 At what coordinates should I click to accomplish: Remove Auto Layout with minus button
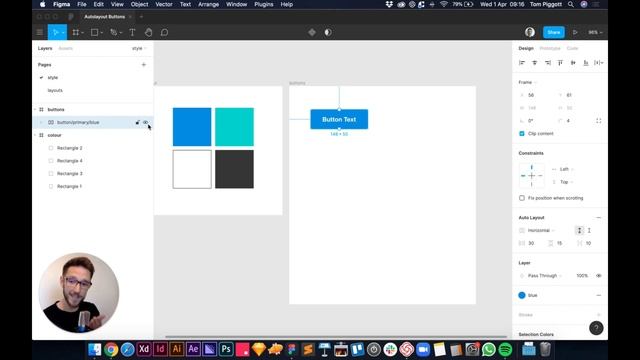599,218
